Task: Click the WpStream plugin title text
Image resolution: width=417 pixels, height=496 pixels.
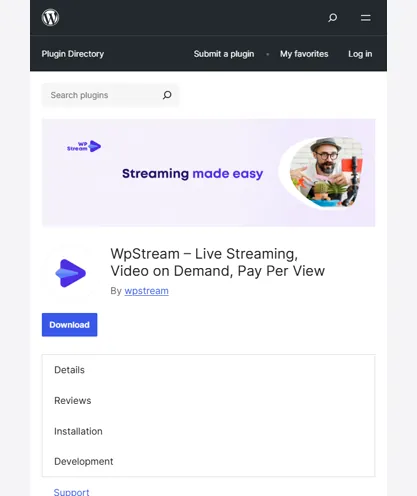Action: [217, 262]
